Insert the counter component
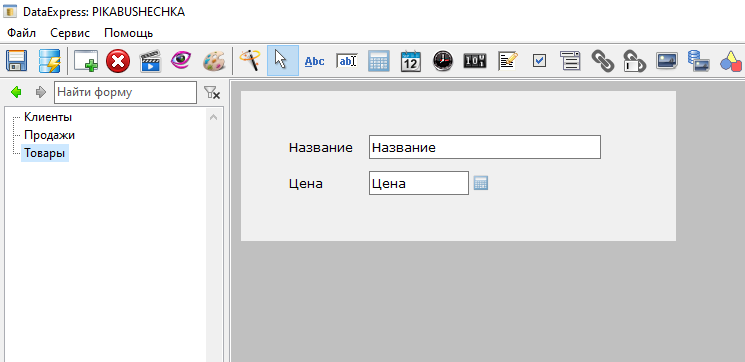This screenshot has width=745, height=362. click(475, 61)
